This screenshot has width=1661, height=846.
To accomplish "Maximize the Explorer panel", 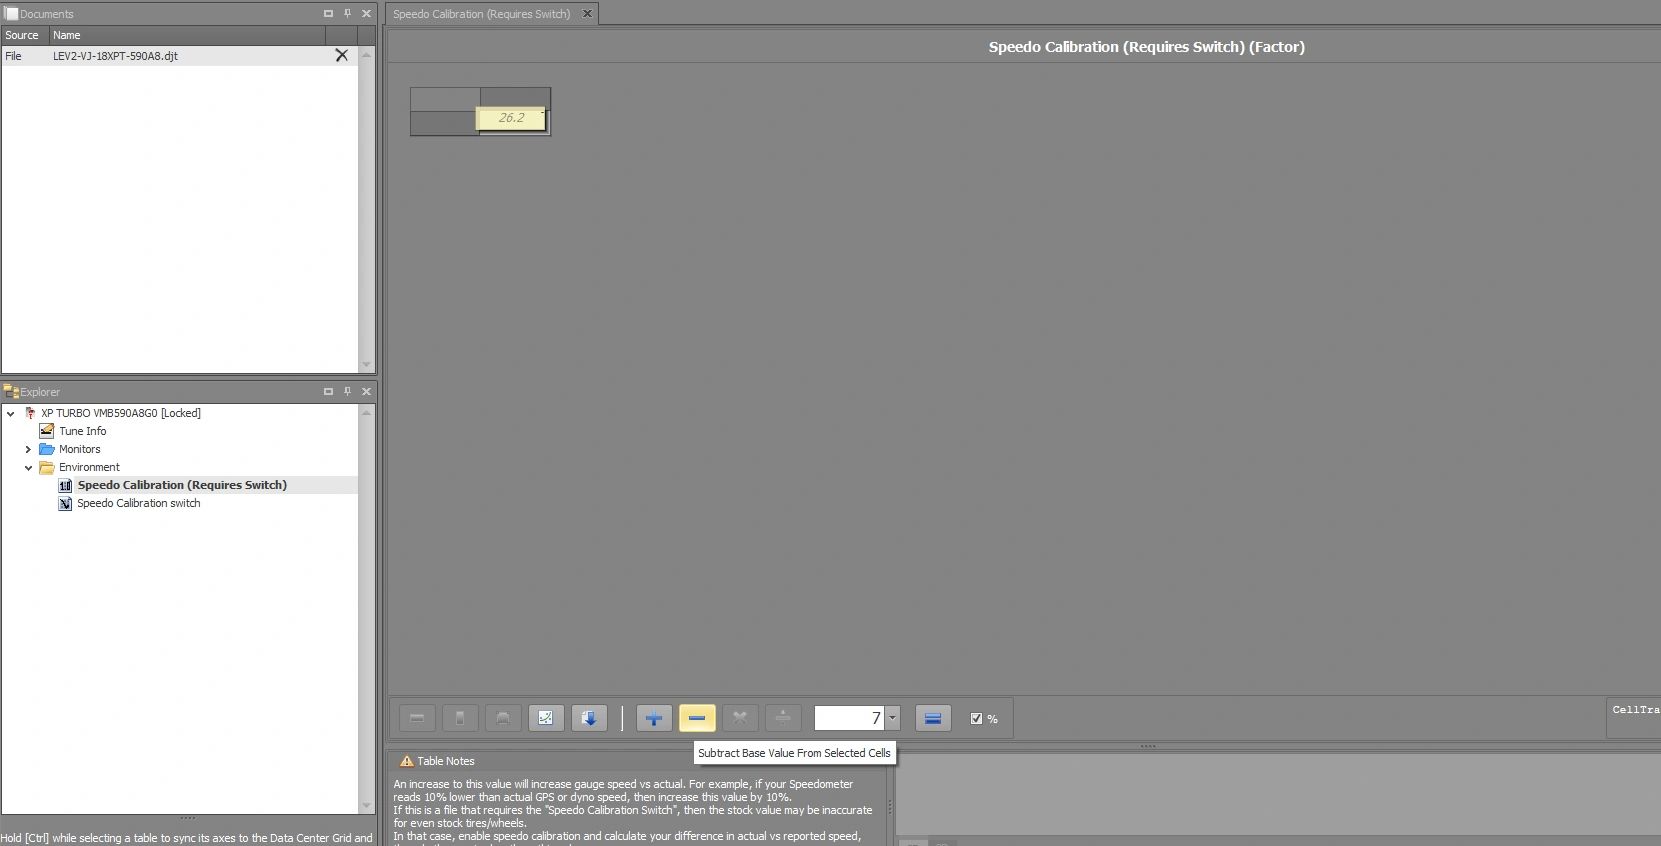I will tap(328, 392).
